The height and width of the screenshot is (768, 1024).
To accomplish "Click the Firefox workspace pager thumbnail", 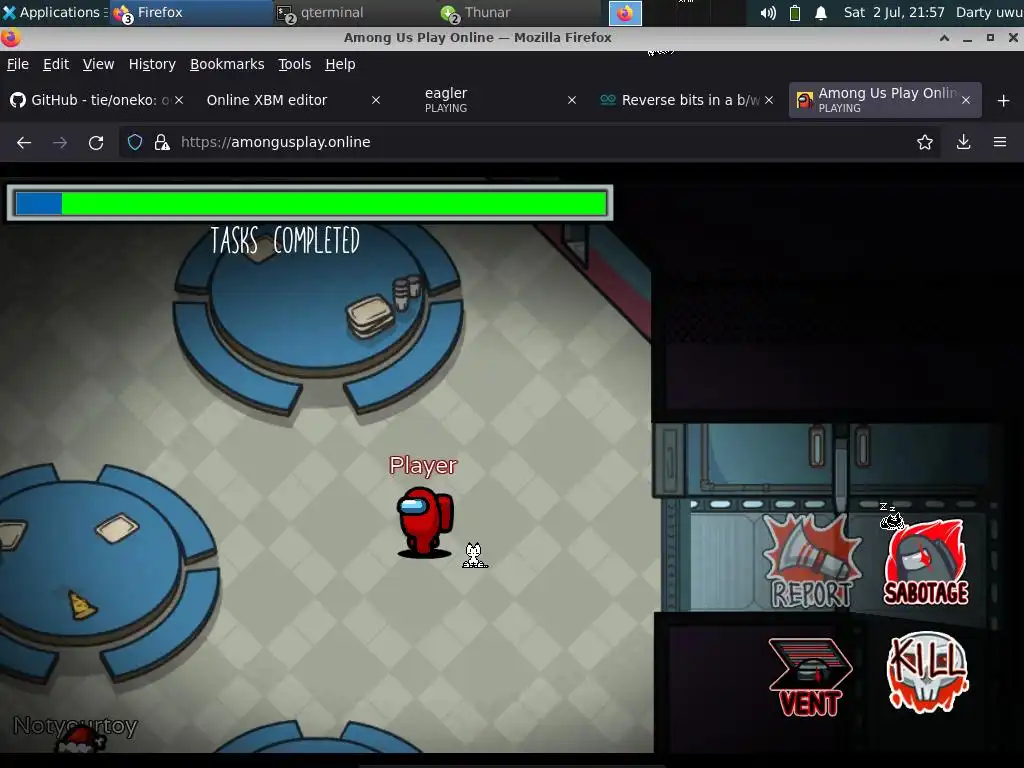I will click(625, 13).
